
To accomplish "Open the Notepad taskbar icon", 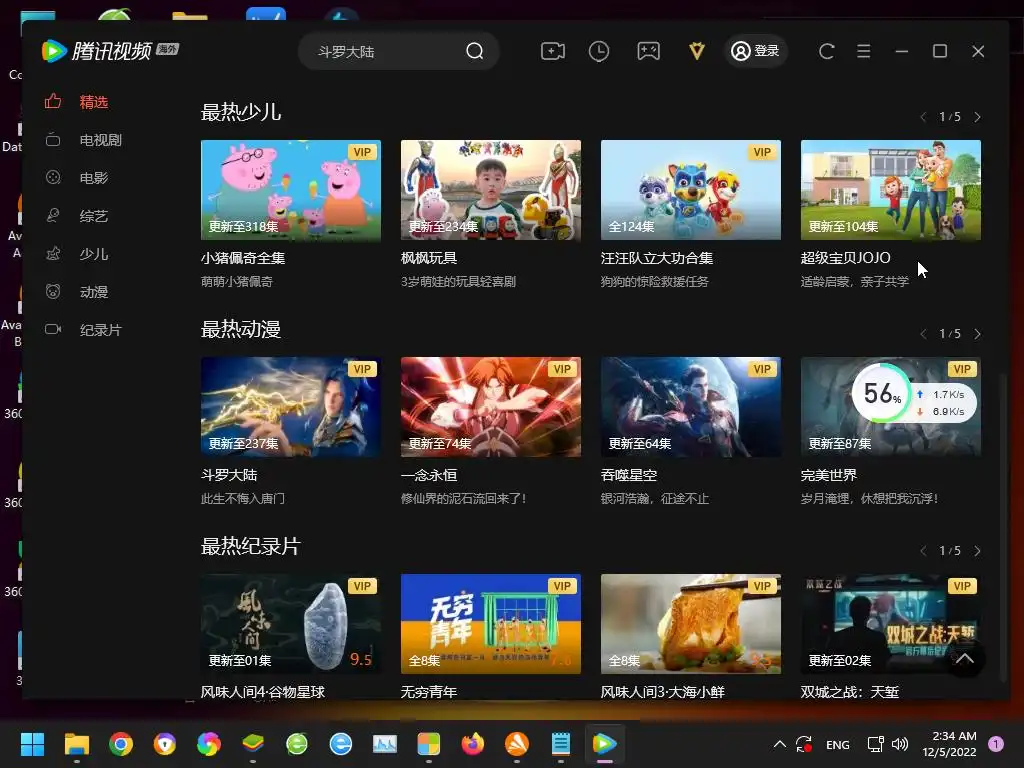I will [560, 744].
